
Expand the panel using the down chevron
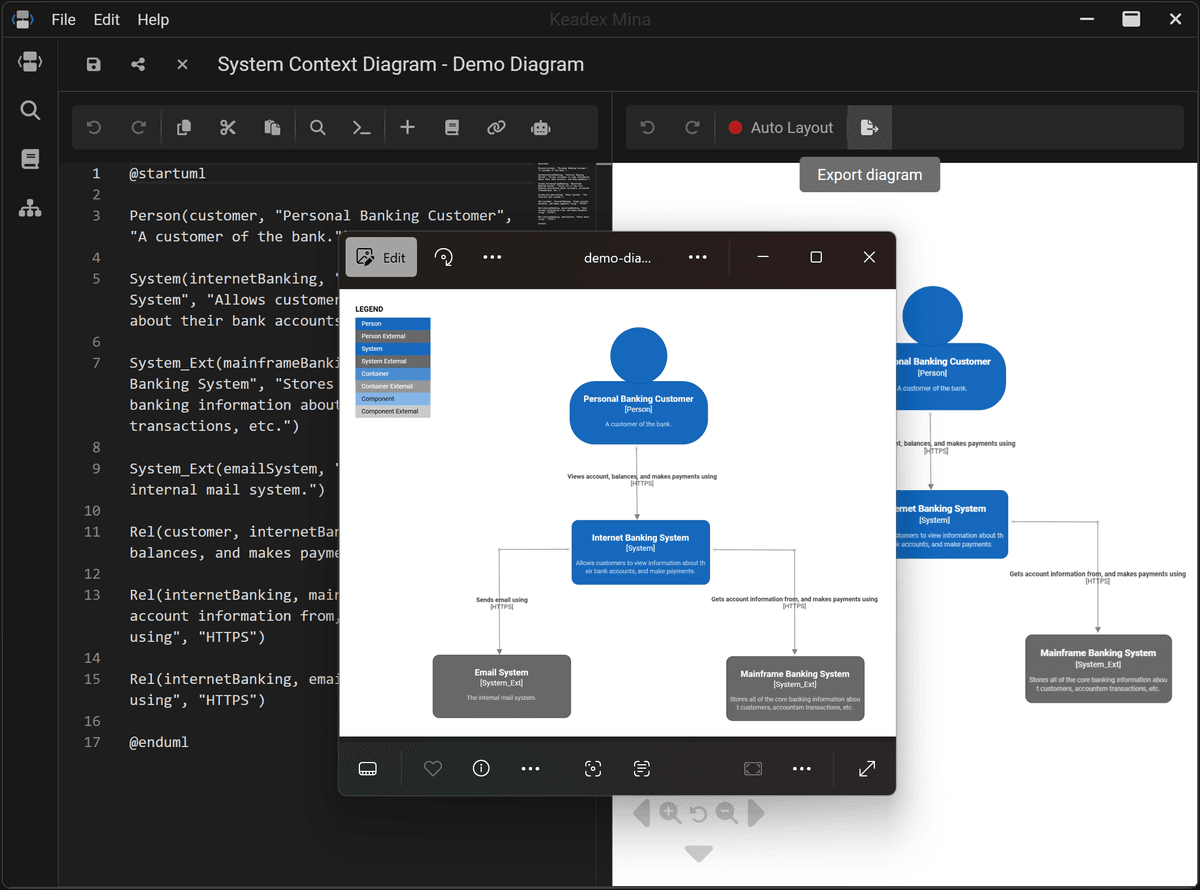(698, 853)
